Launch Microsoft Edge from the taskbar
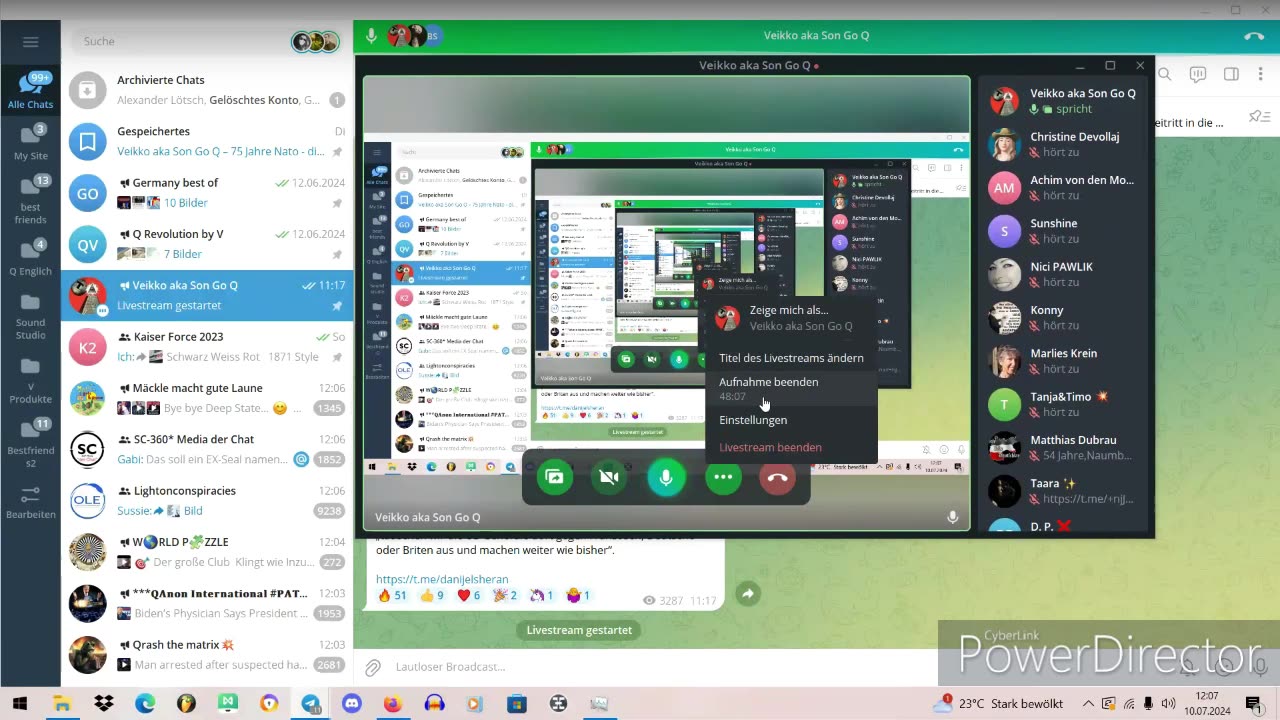This screenshot has height=720, width=1280. pyautogui.click(x=145, y=703)
